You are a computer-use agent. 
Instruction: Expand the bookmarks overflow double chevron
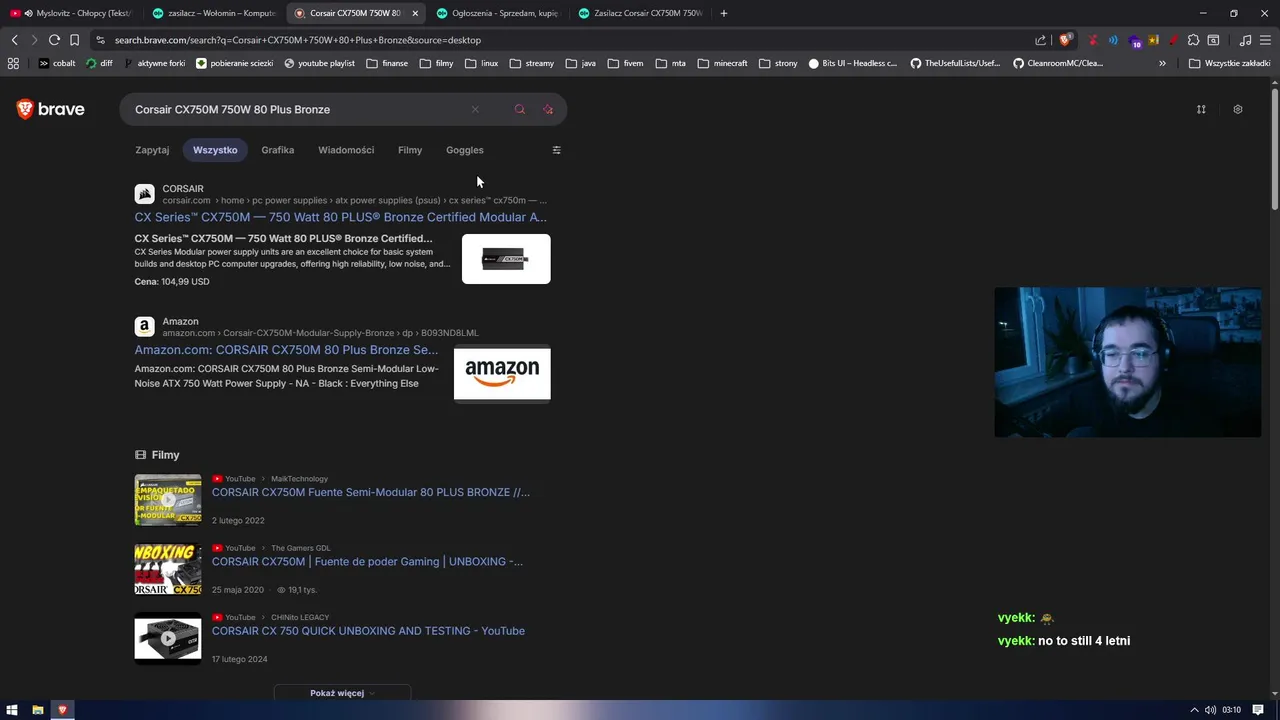point(1162,63)
